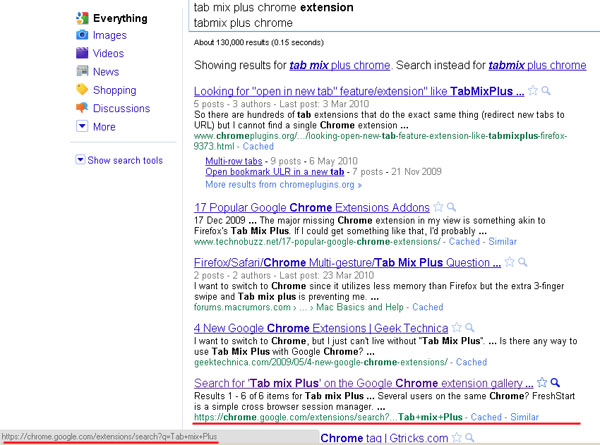Open Similar link for technobuzz.net result
This screenshot has width=600, height=445.
pyautogui.click(x=502, y=241)
